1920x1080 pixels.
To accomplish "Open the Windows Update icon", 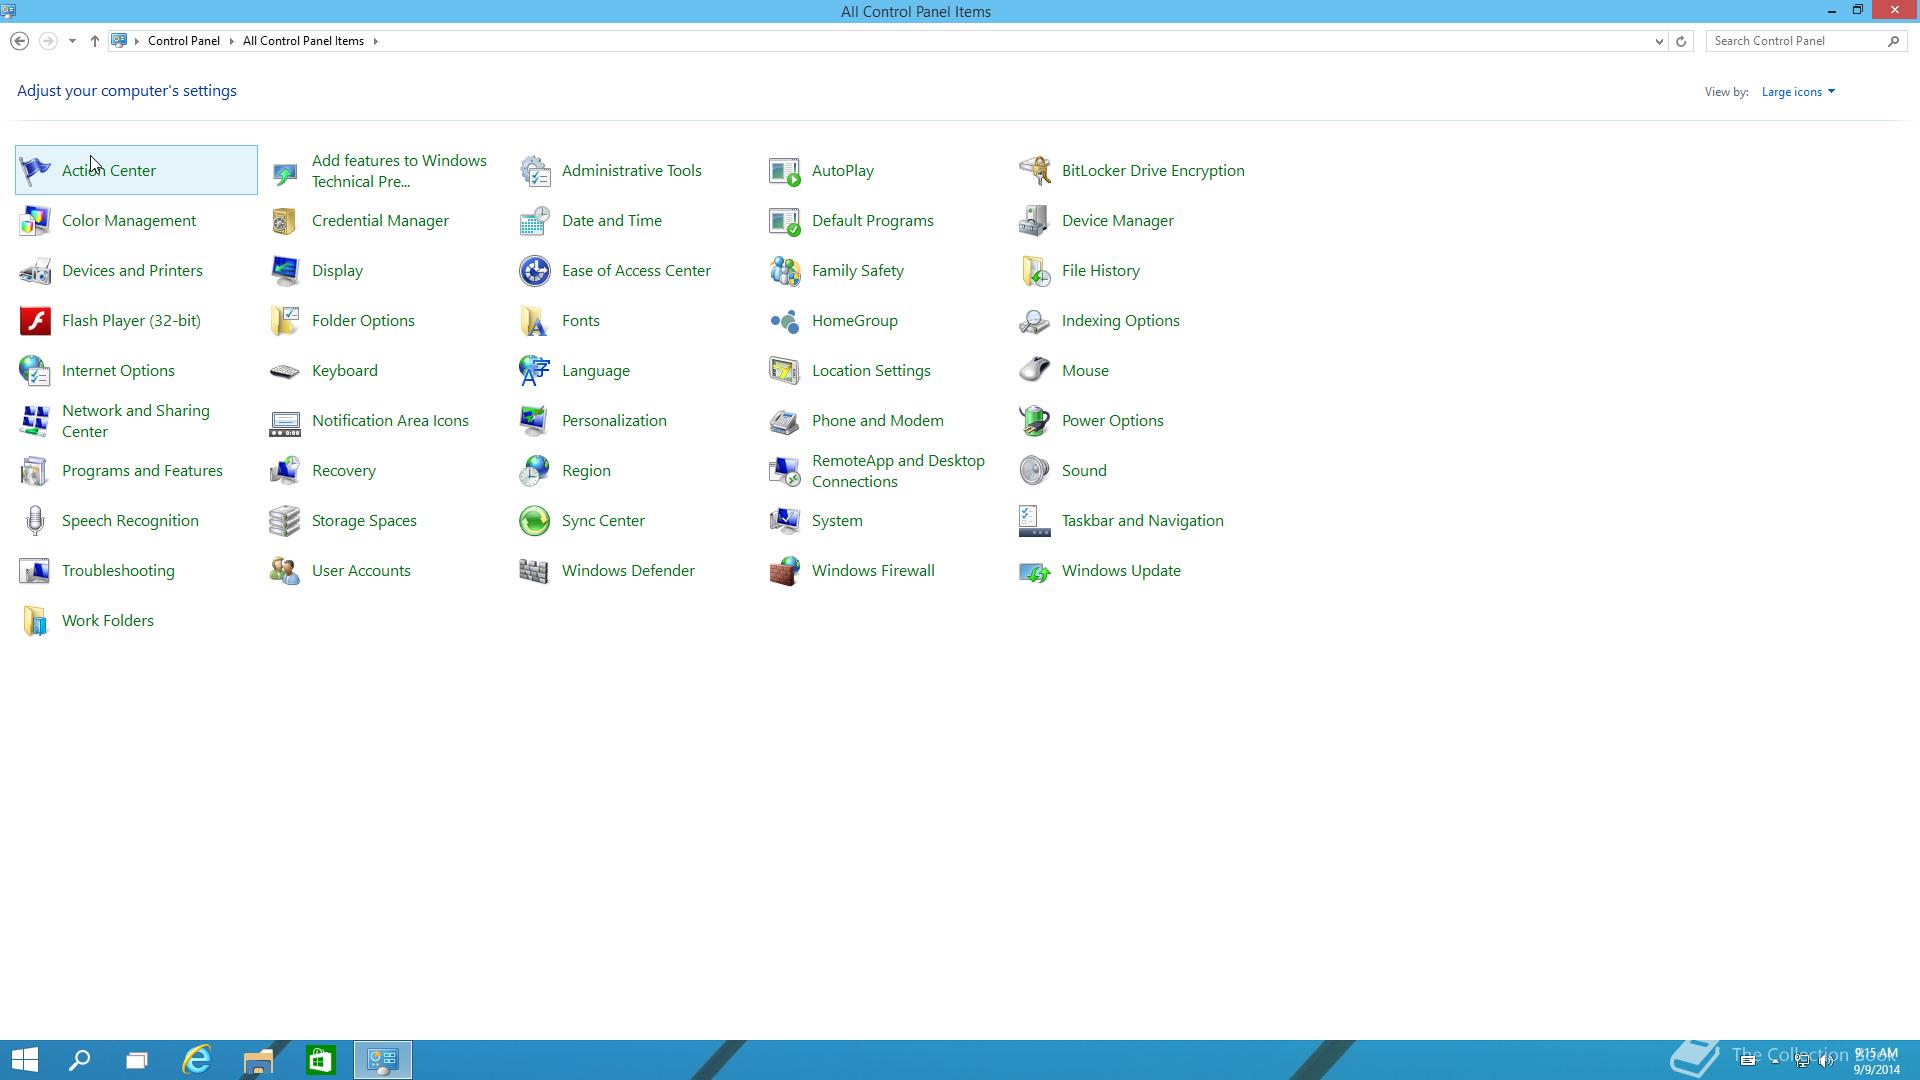I will click(x=1035, y=571).
